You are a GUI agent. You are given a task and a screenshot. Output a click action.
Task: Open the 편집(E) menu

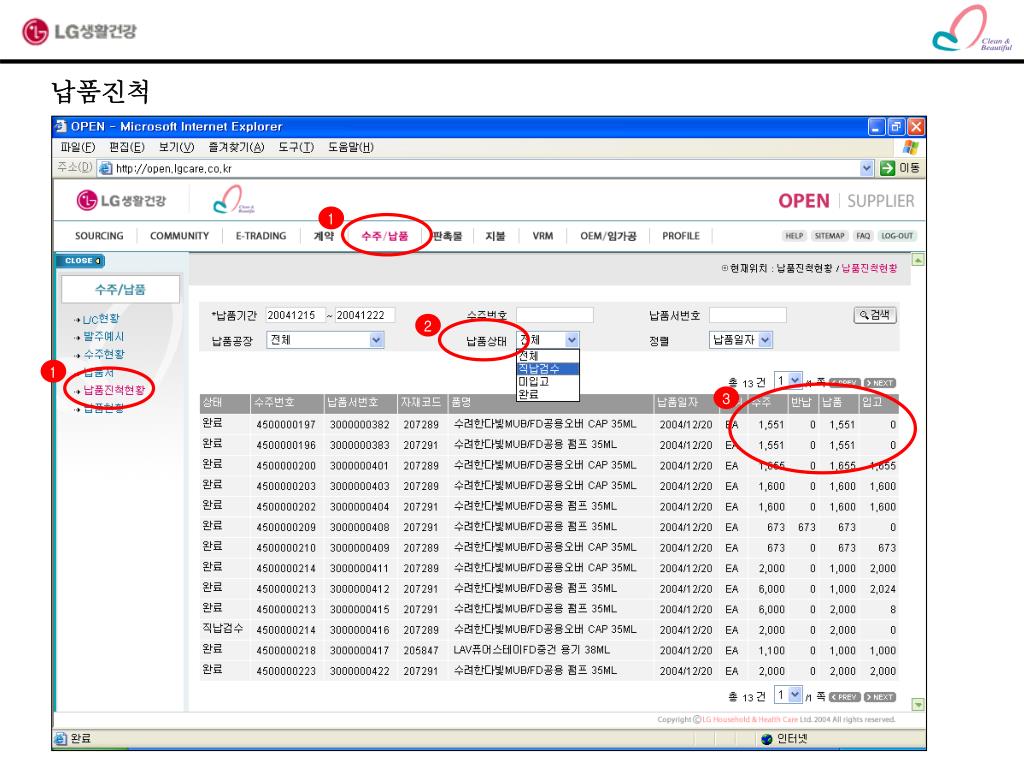coord(127,147)
